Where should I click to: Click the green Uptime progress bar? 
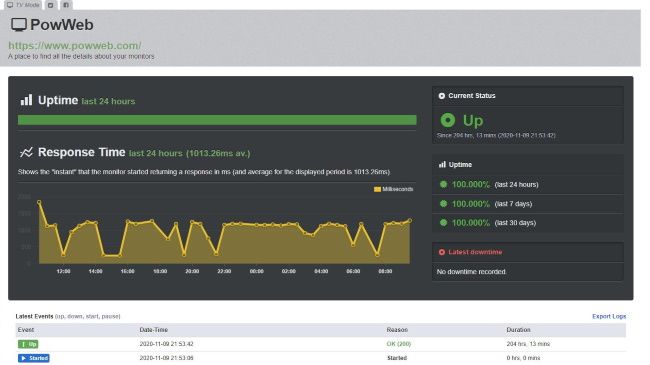tap(217, 120)
